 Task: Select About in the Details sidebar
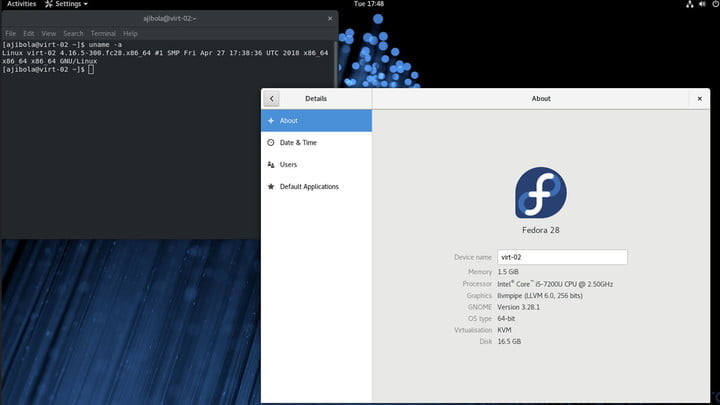316,121
